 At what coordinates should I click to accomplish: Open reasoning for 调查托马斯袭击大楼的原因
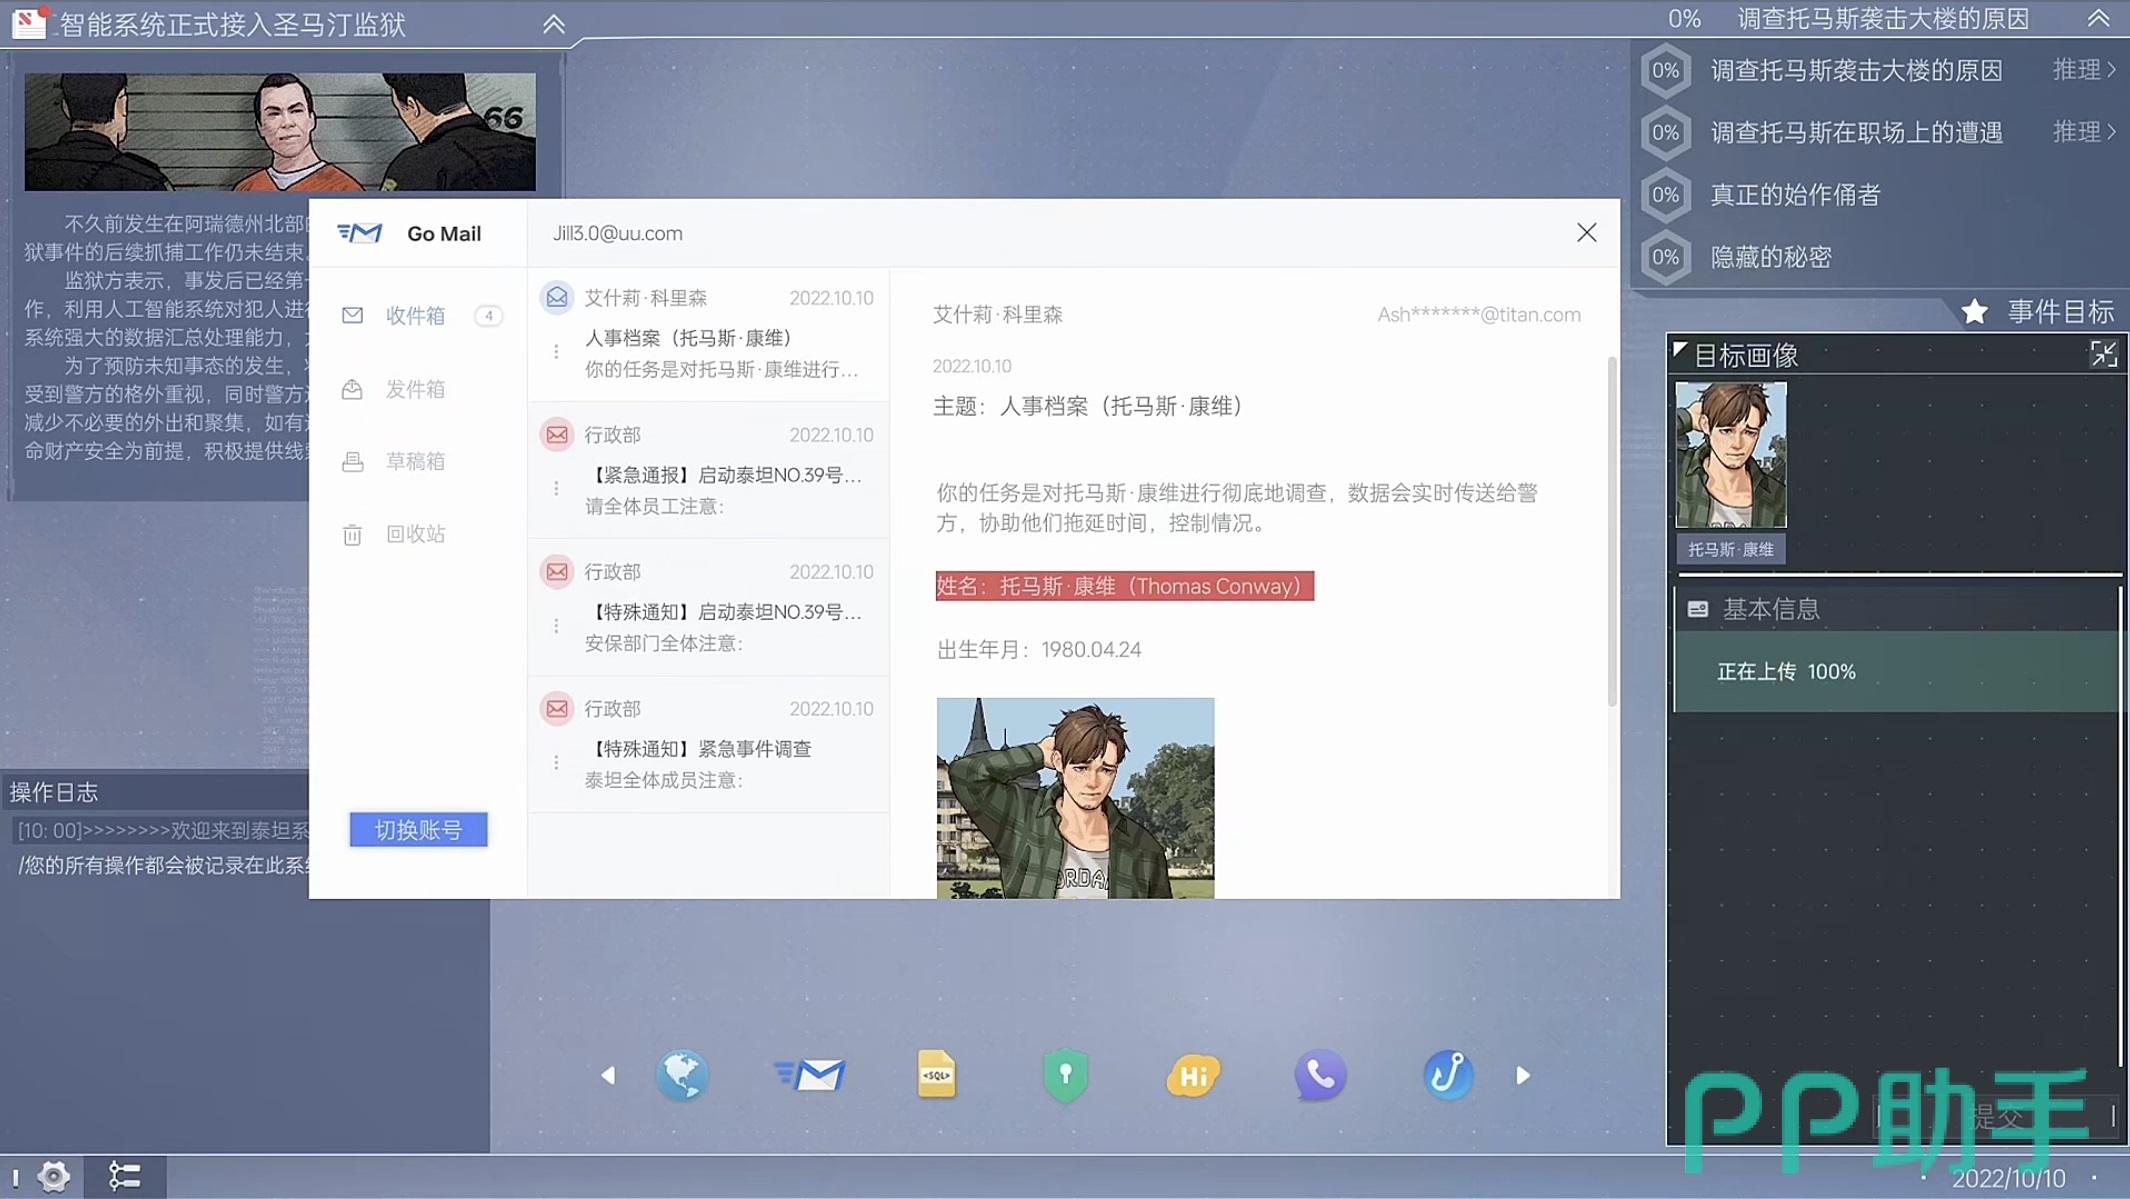[2084, 70]
